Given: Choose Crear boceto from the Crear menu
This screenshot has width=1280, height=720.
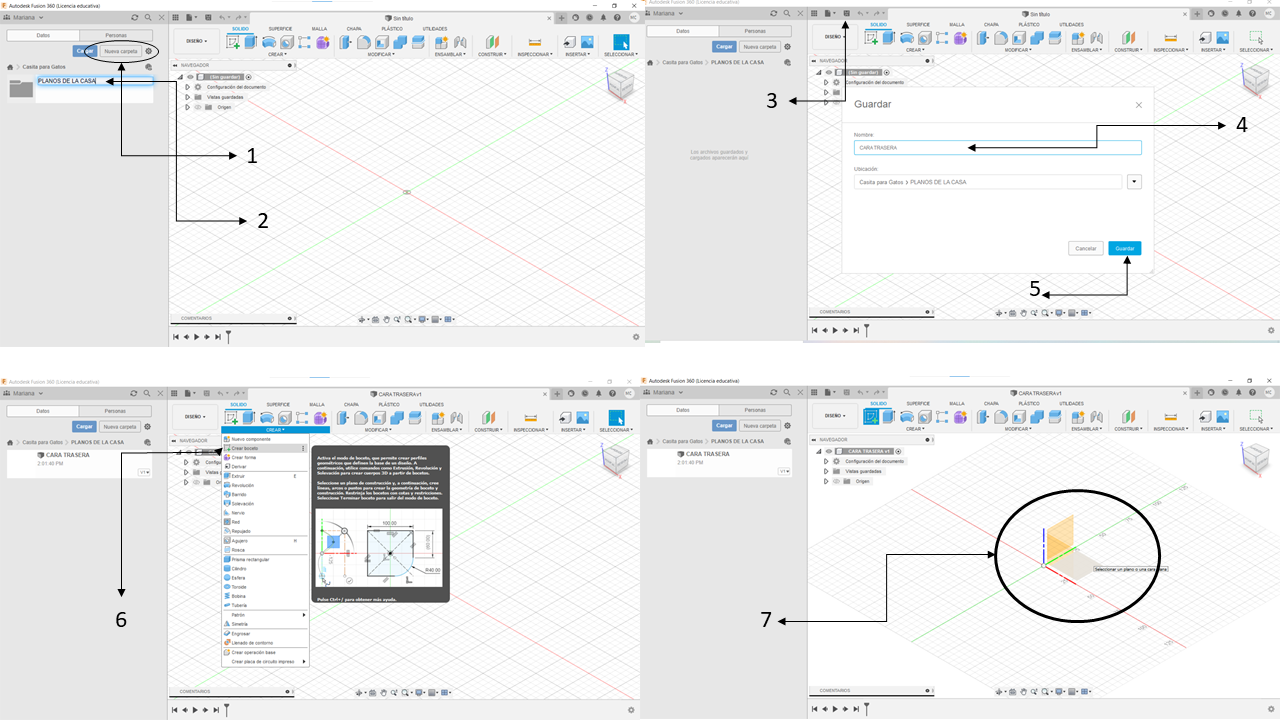Looking at the screenshot, I should click(x=264, y=448).
